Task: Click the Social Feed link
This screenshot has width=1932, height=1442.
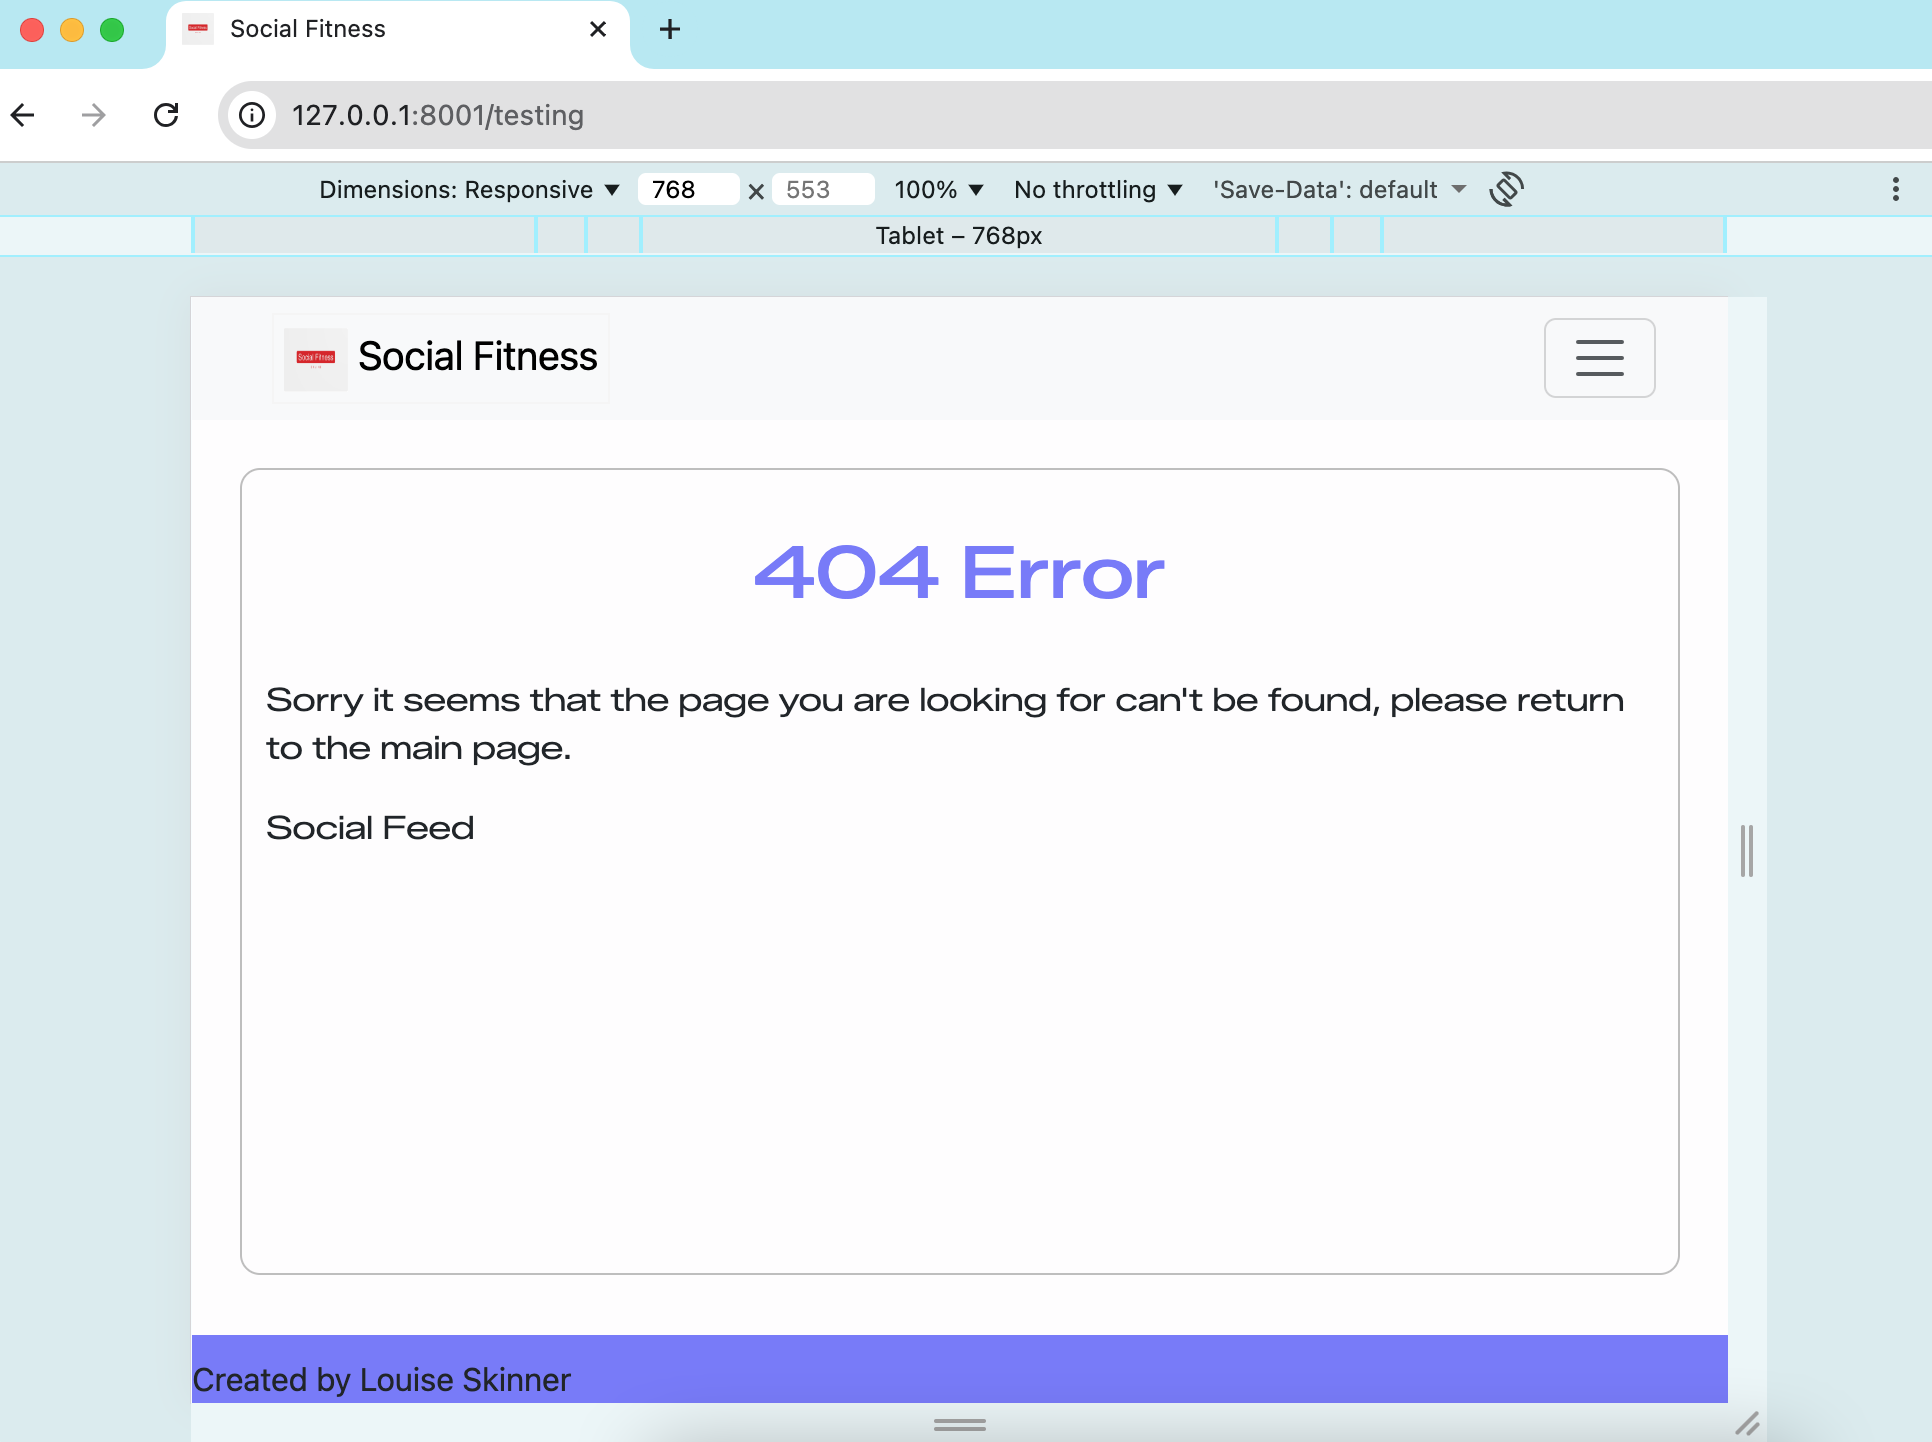Action: tap(369, 827)
